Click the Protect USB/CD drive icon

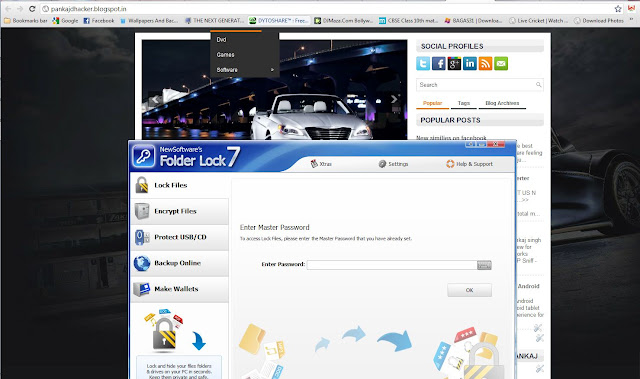click(142, 237)
